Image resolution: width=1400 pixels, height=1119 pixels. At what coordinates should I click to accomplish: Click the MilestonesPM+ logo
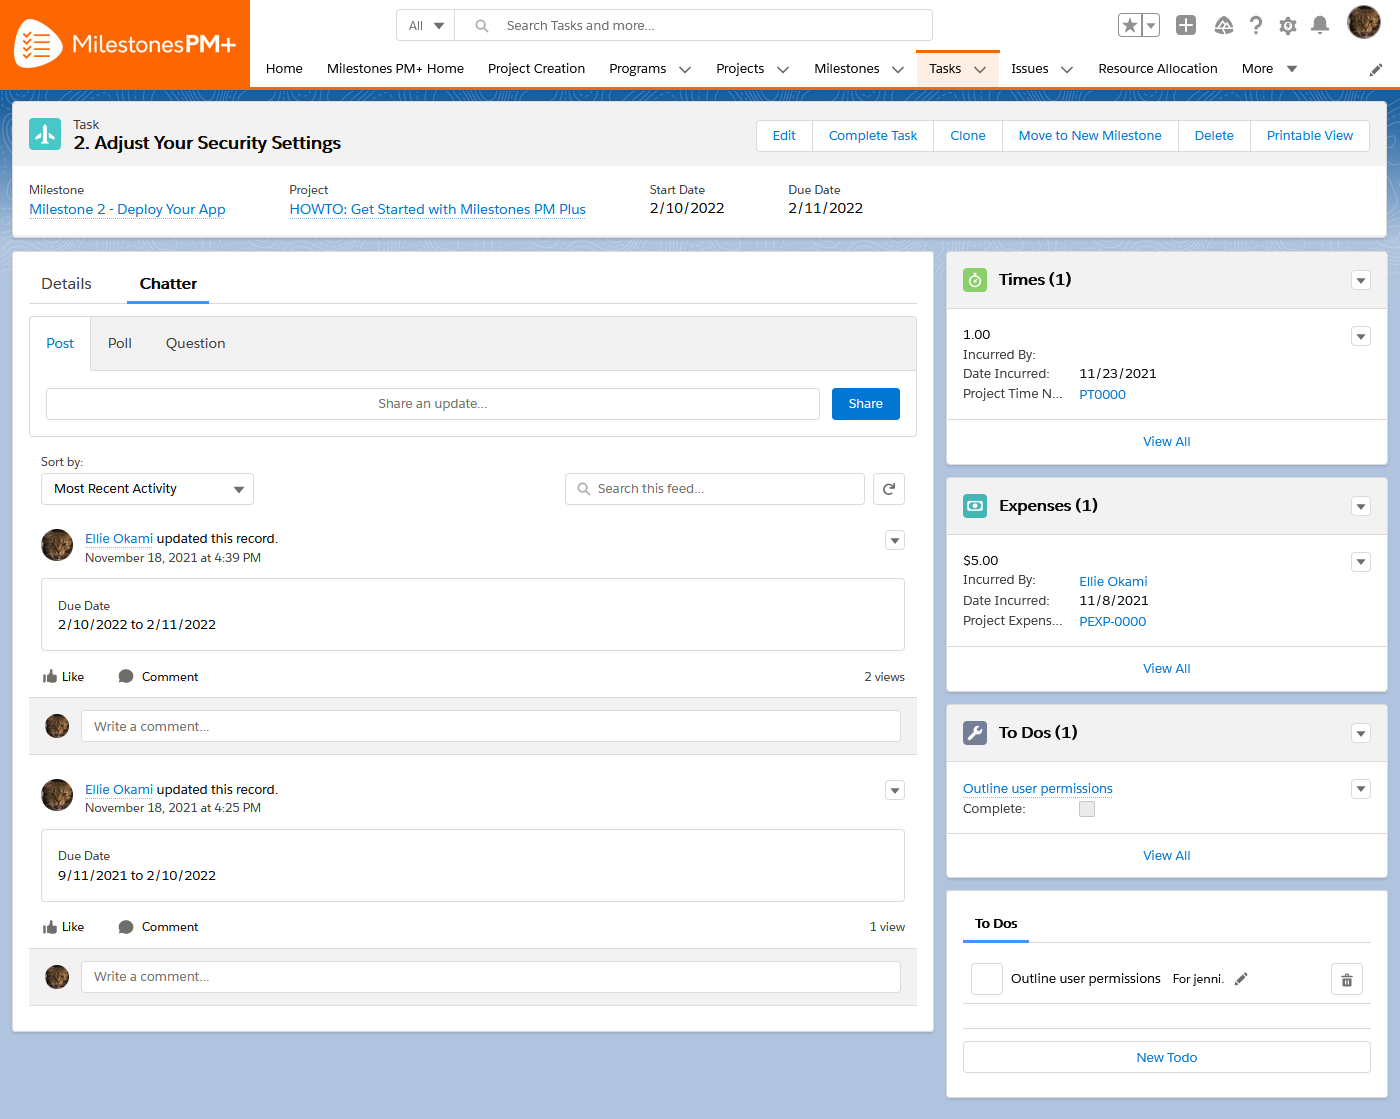[125, 44]
